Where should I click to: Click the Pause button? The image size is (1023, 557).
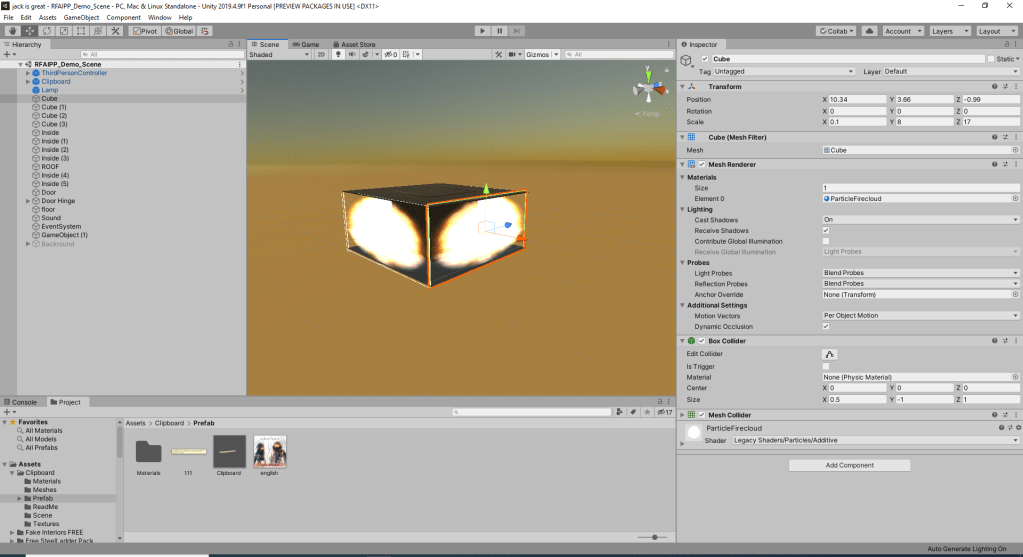click(499, 31)
